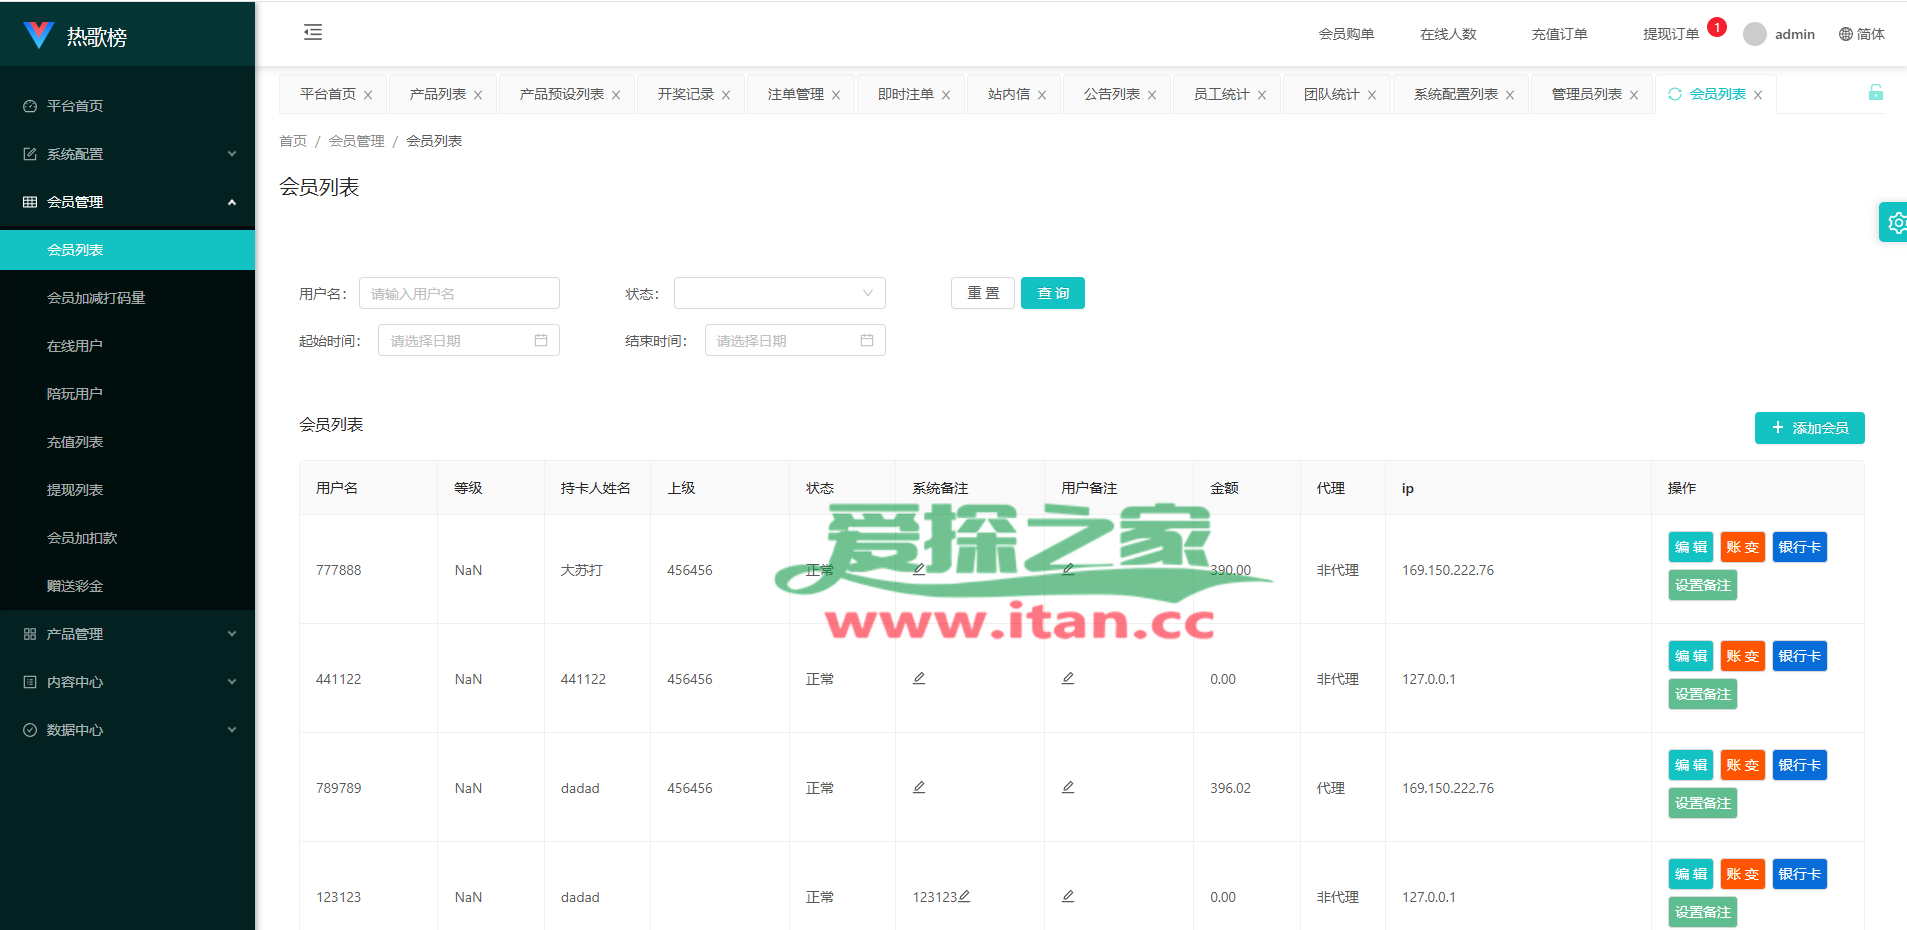Expand the 系统配置 sidebar menu
The height and width of the screenshot is (930, 1907).
pos(128,154)
